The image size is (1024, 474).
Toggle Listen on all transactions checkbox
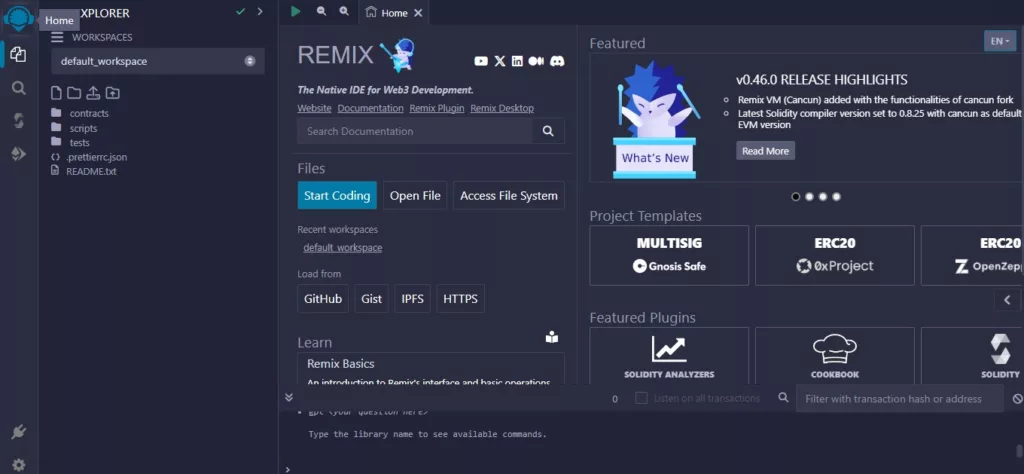point(641,398)
